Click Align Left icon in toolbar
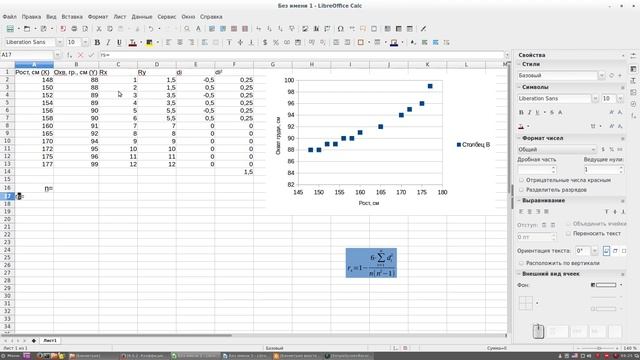The width and height of the screenshot is (640, 360). [x=168, y=42]
